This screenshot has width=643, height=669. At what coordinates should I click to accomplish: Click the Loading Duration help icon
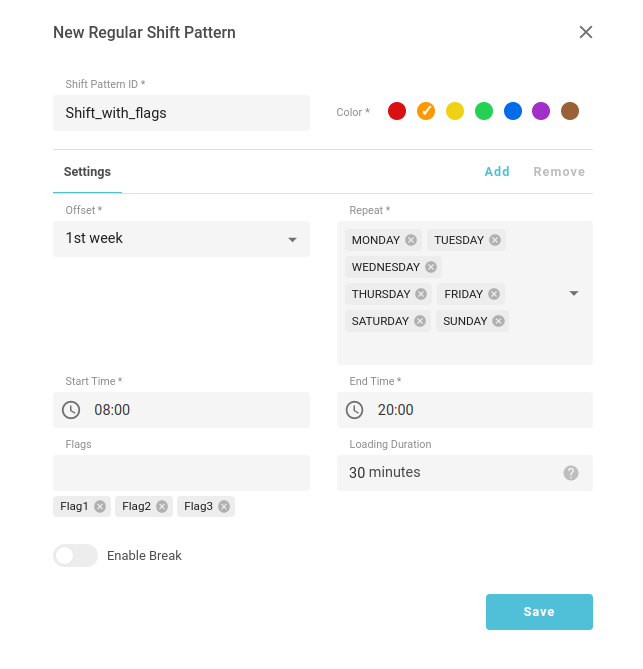click(x=571, y=473)
